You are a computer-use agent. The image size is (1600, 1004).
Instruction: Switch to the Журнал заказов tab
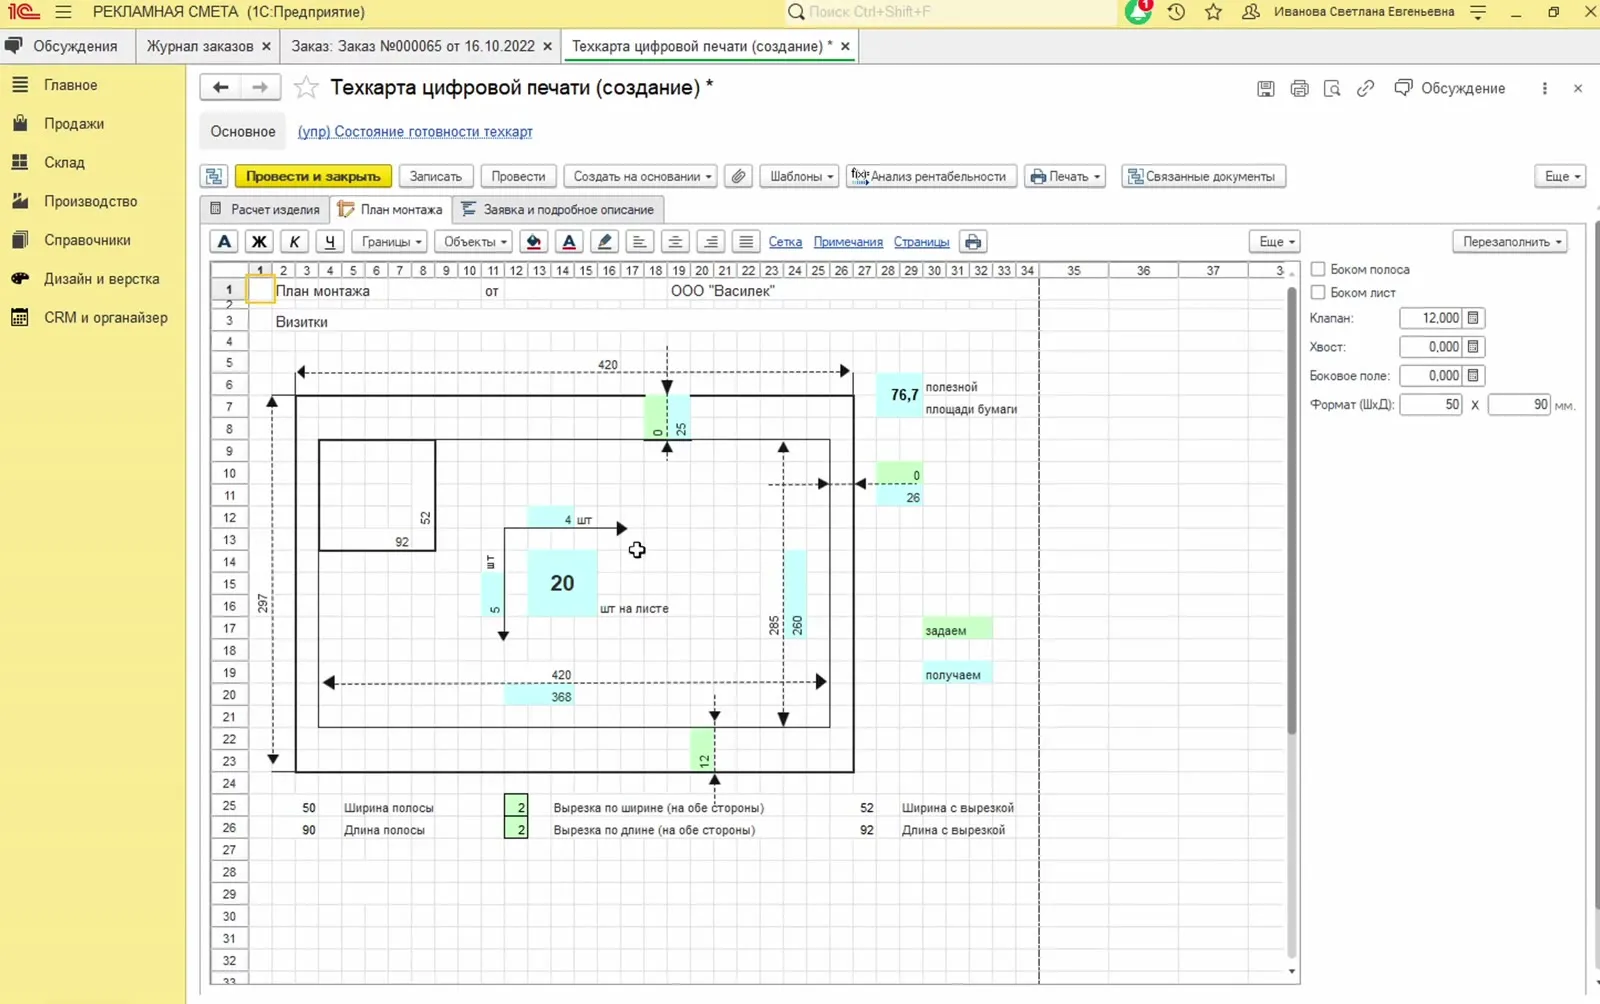[x=200, y=46]
